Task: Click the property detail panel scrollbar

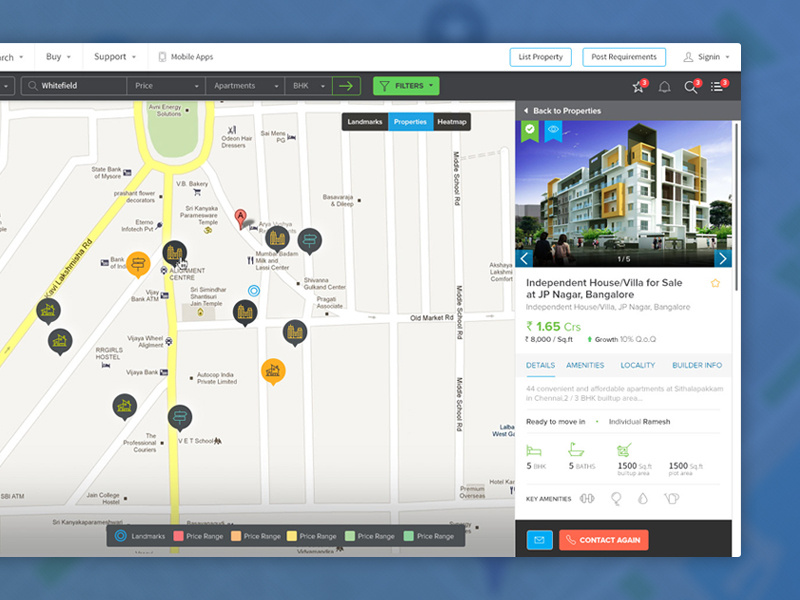Action: [x=736, y=207]
